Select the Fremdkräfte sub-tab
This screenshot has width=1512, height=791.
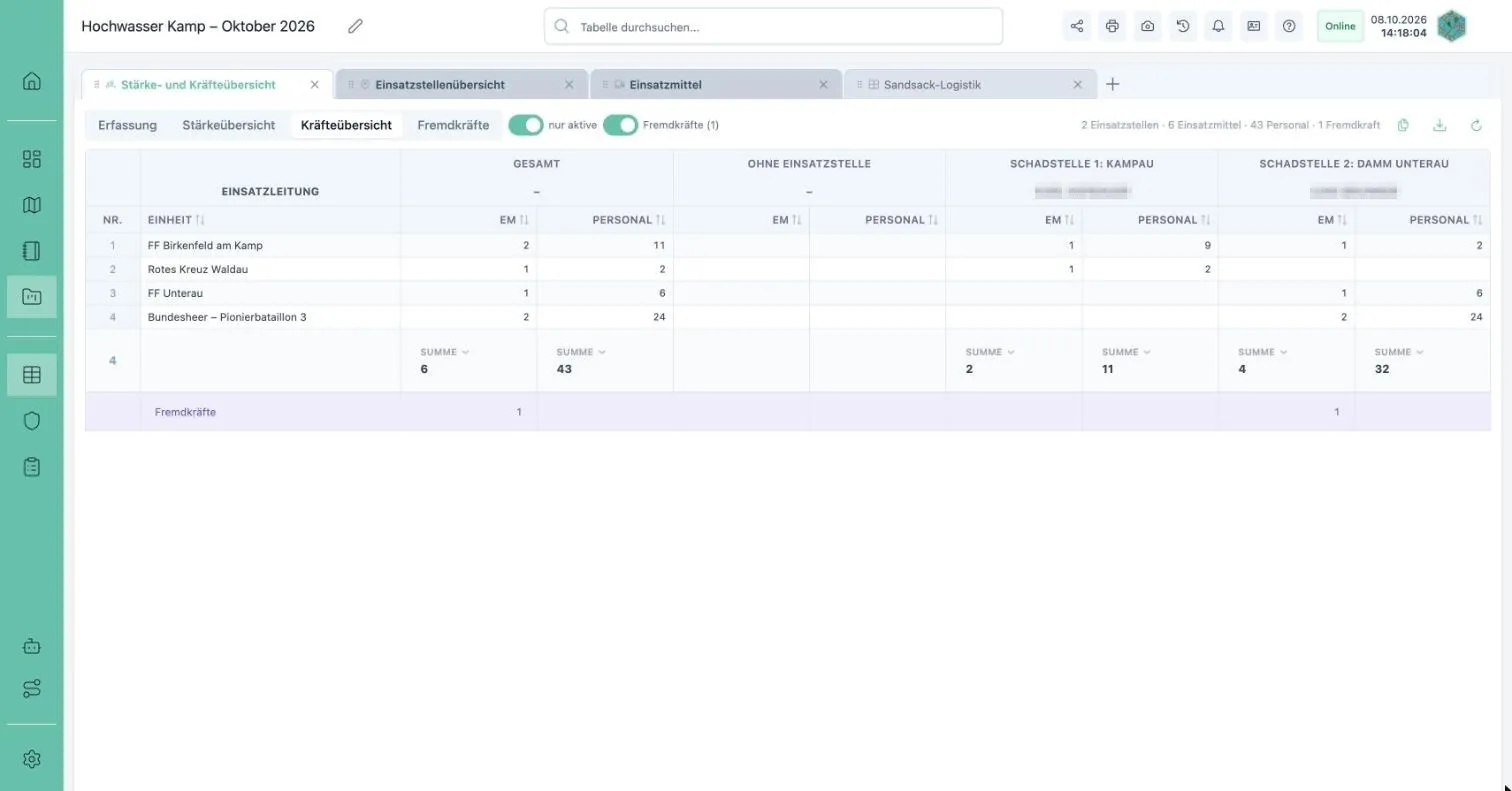pyautogui.click(x=453, y=125)
